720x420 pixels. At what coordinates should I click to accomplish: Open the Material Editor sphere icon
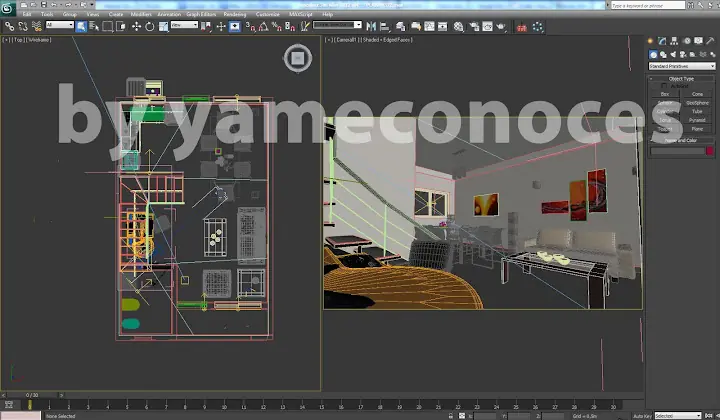[x=458, y=27]
